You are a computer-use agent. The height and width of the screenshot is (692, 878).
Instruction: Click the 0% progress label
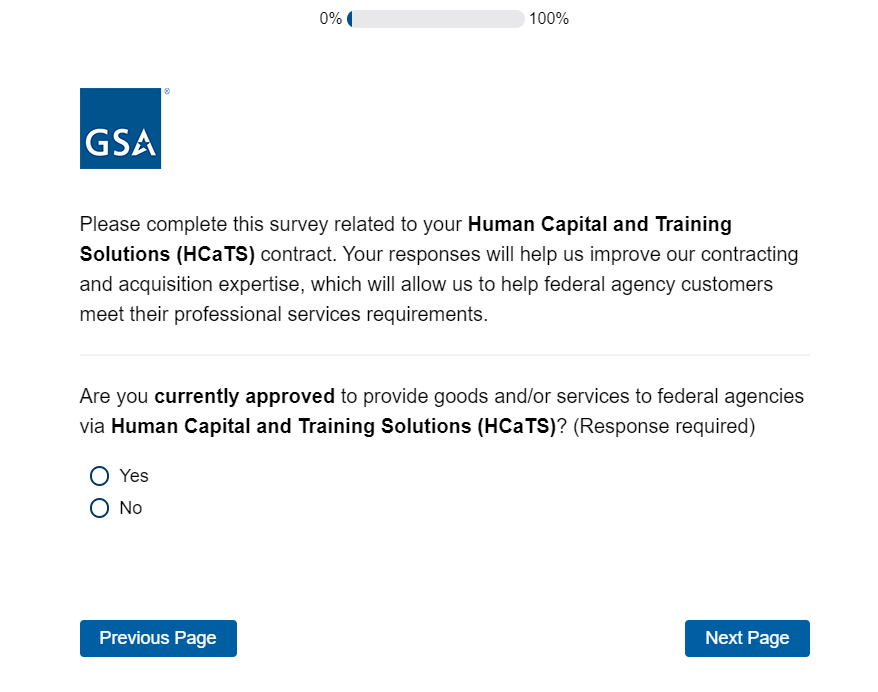pyautogui.click(x=331, y=19)
